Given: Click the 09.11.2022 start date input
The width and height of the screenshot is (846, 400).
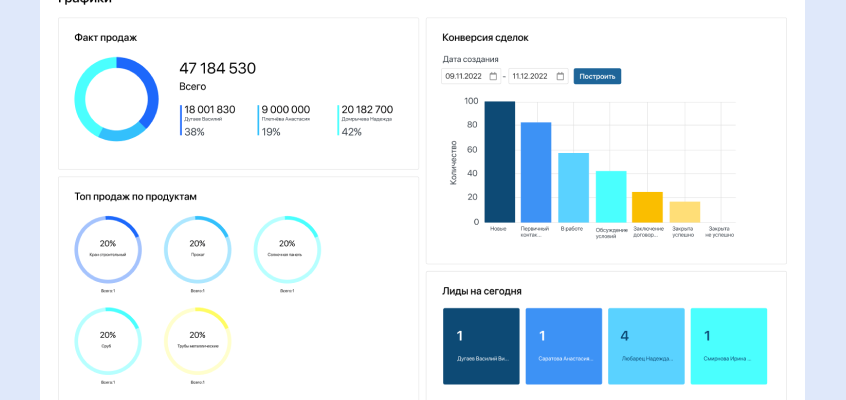Looking at the screenshot, I should point(464,76).
